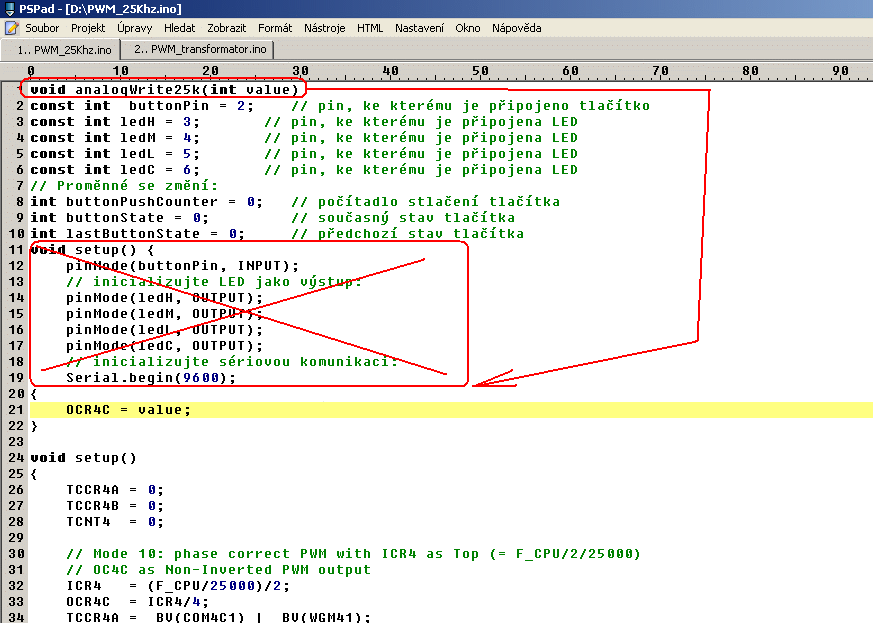
Task: Click the Serial.begin(9600) code line
Action: click(151, 378)
